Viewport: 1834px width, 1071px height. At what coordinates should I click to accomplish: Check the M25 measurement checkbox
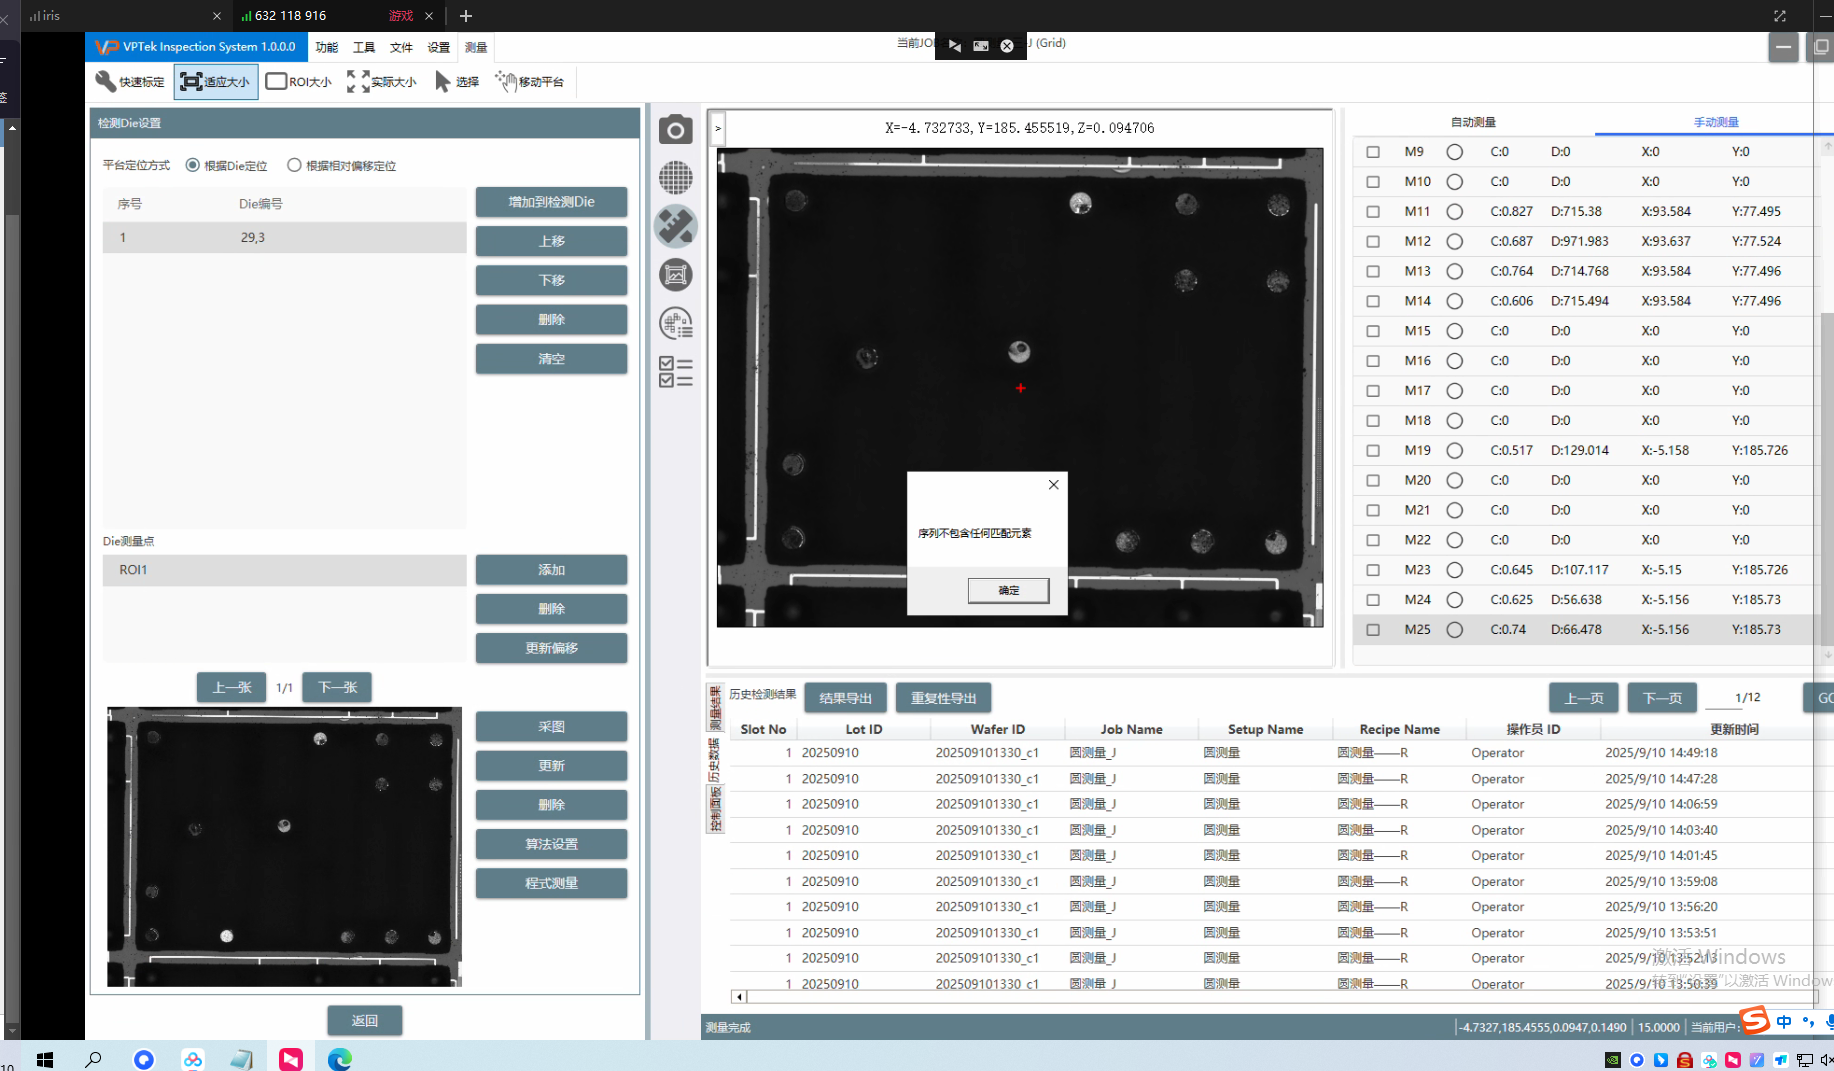1373,630
